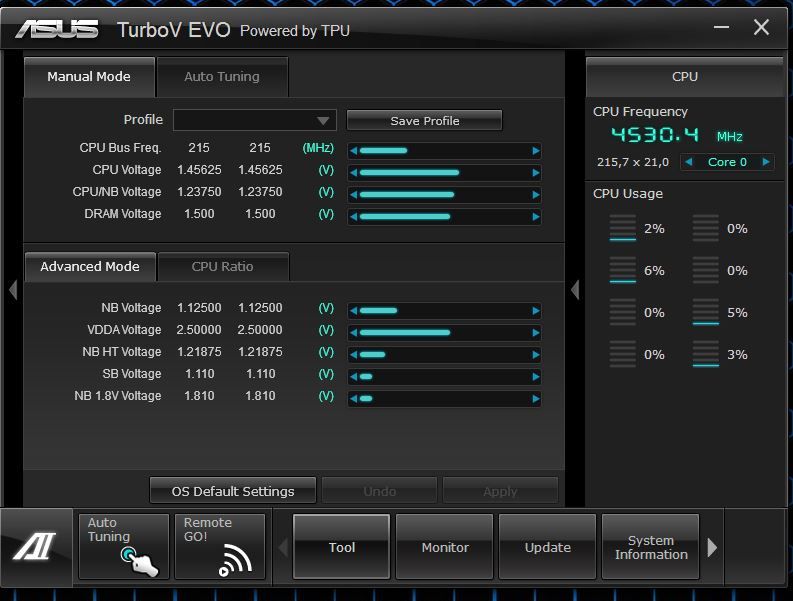This screenshot has width=793, height=601.
Task: Open the Profile dropdown
Action: coord(254,120)
